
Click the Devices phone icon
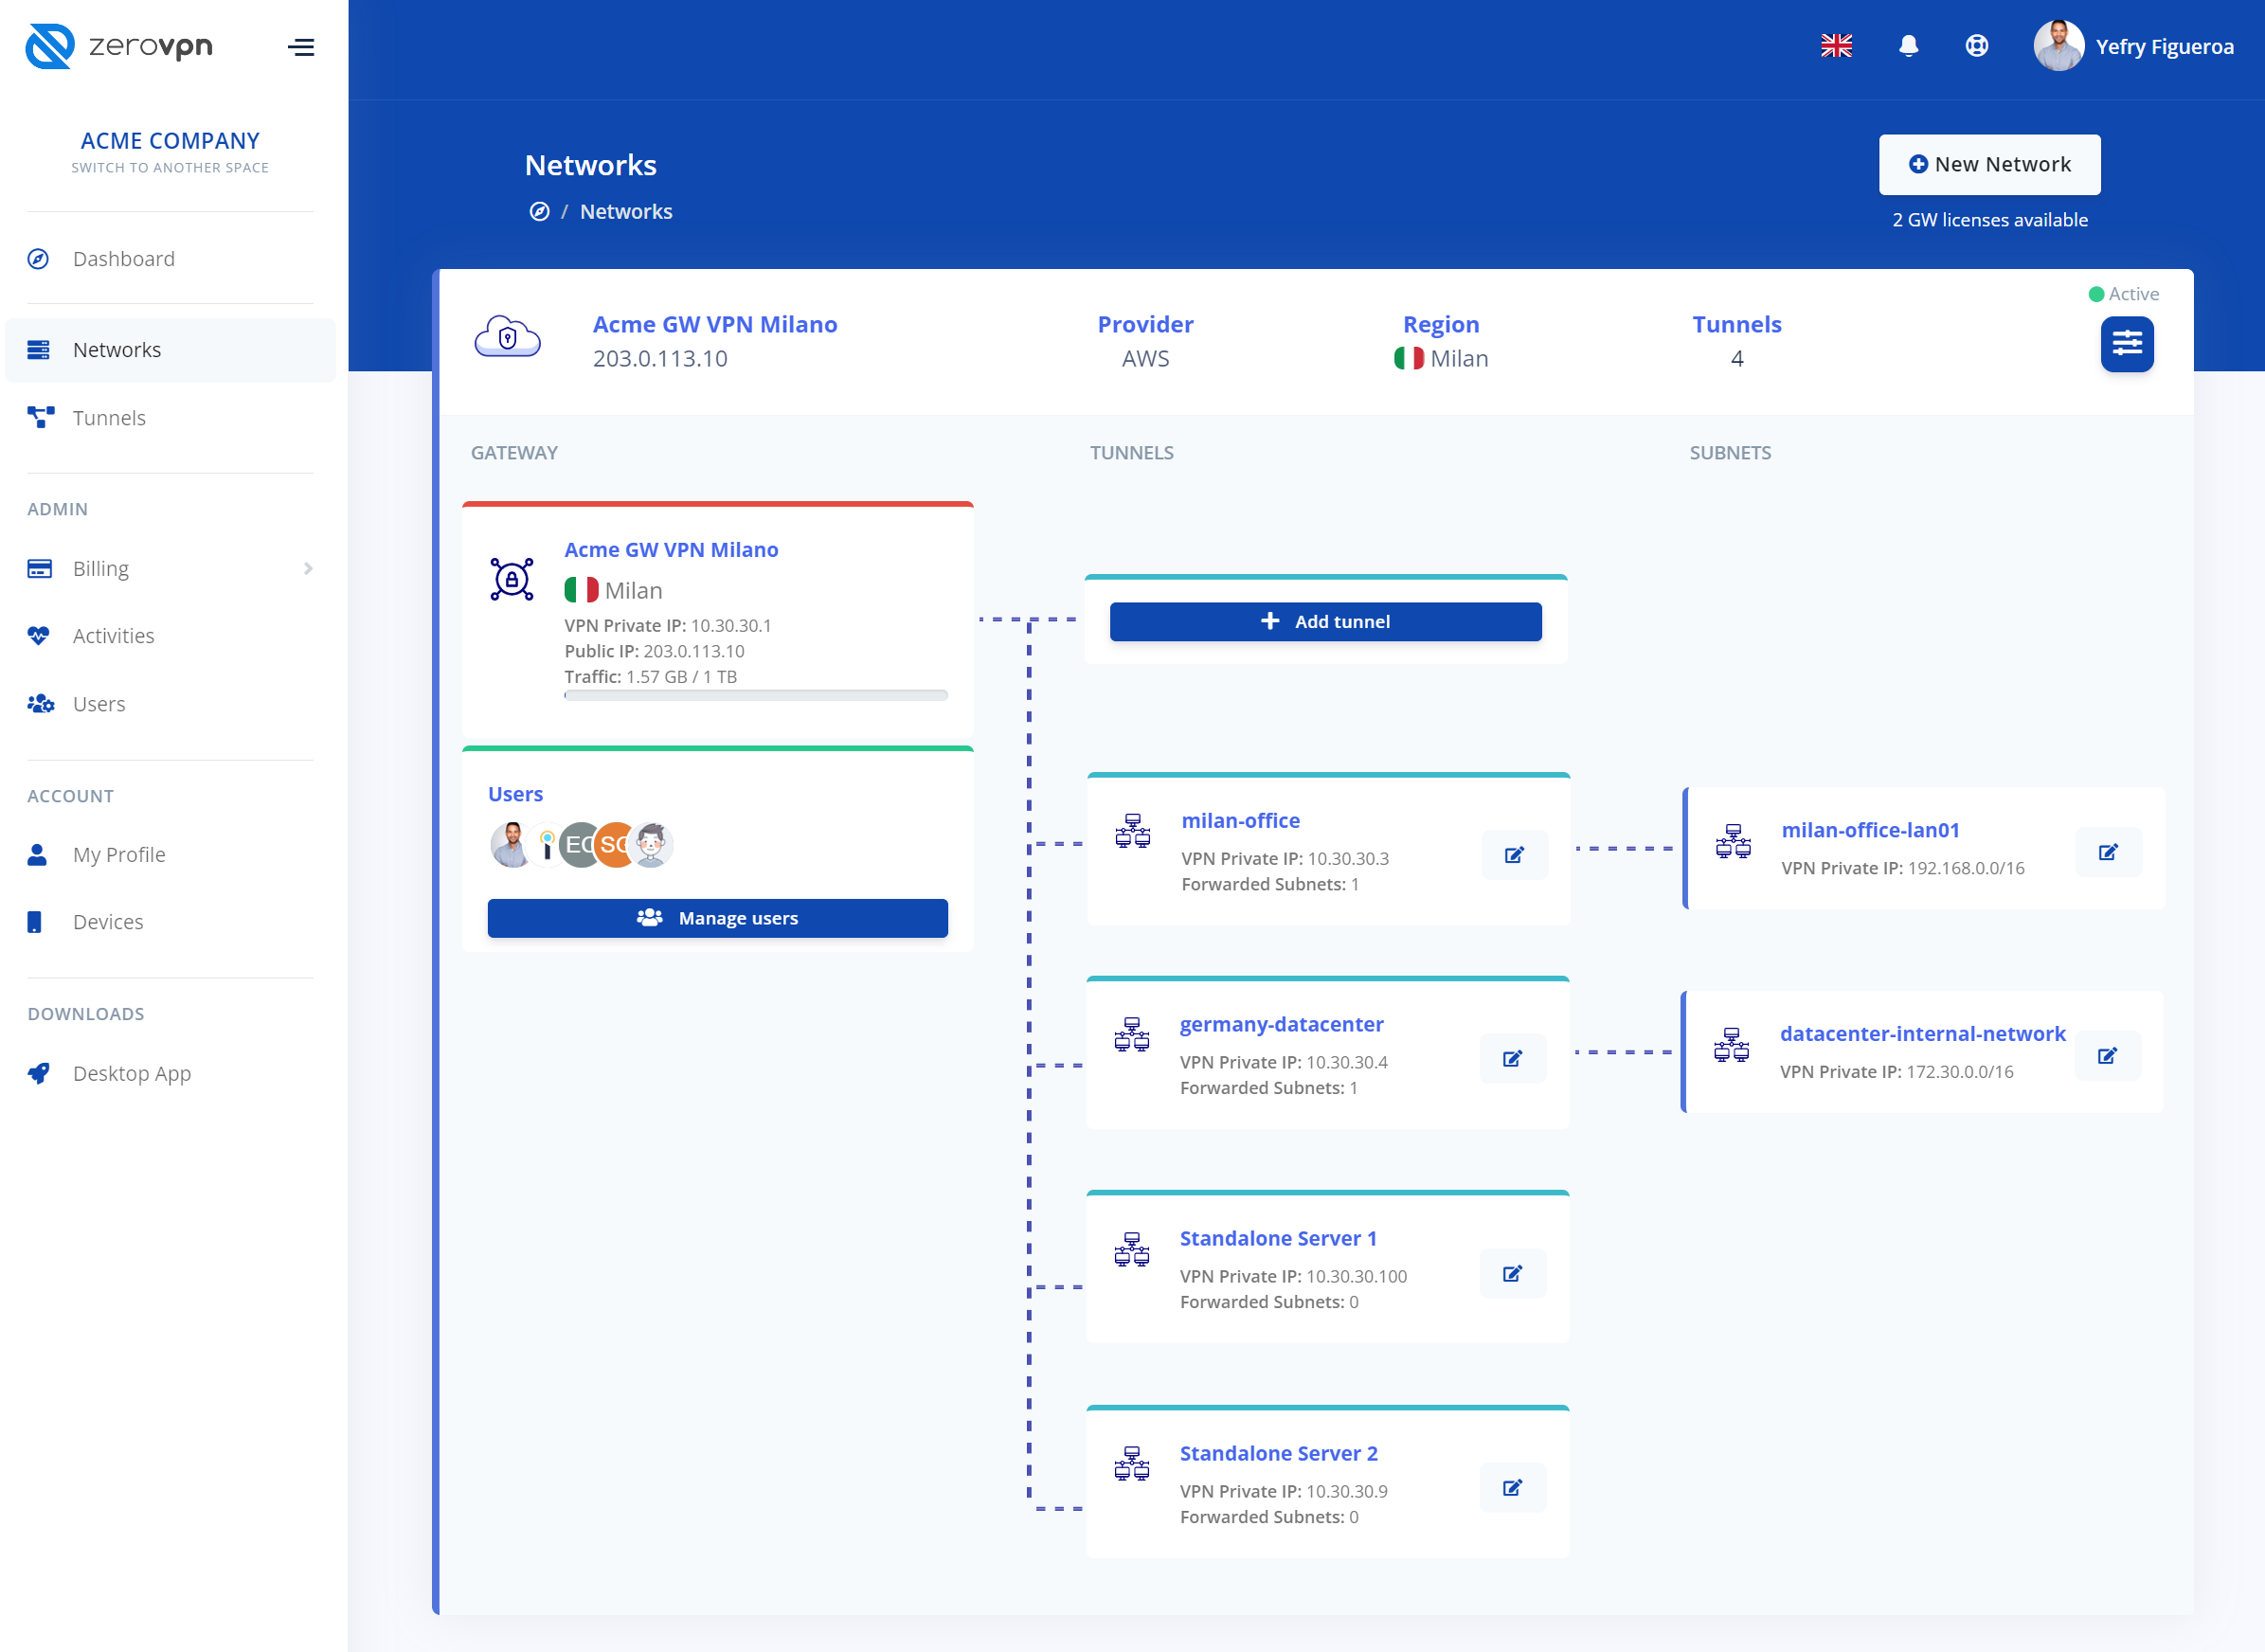34,922
